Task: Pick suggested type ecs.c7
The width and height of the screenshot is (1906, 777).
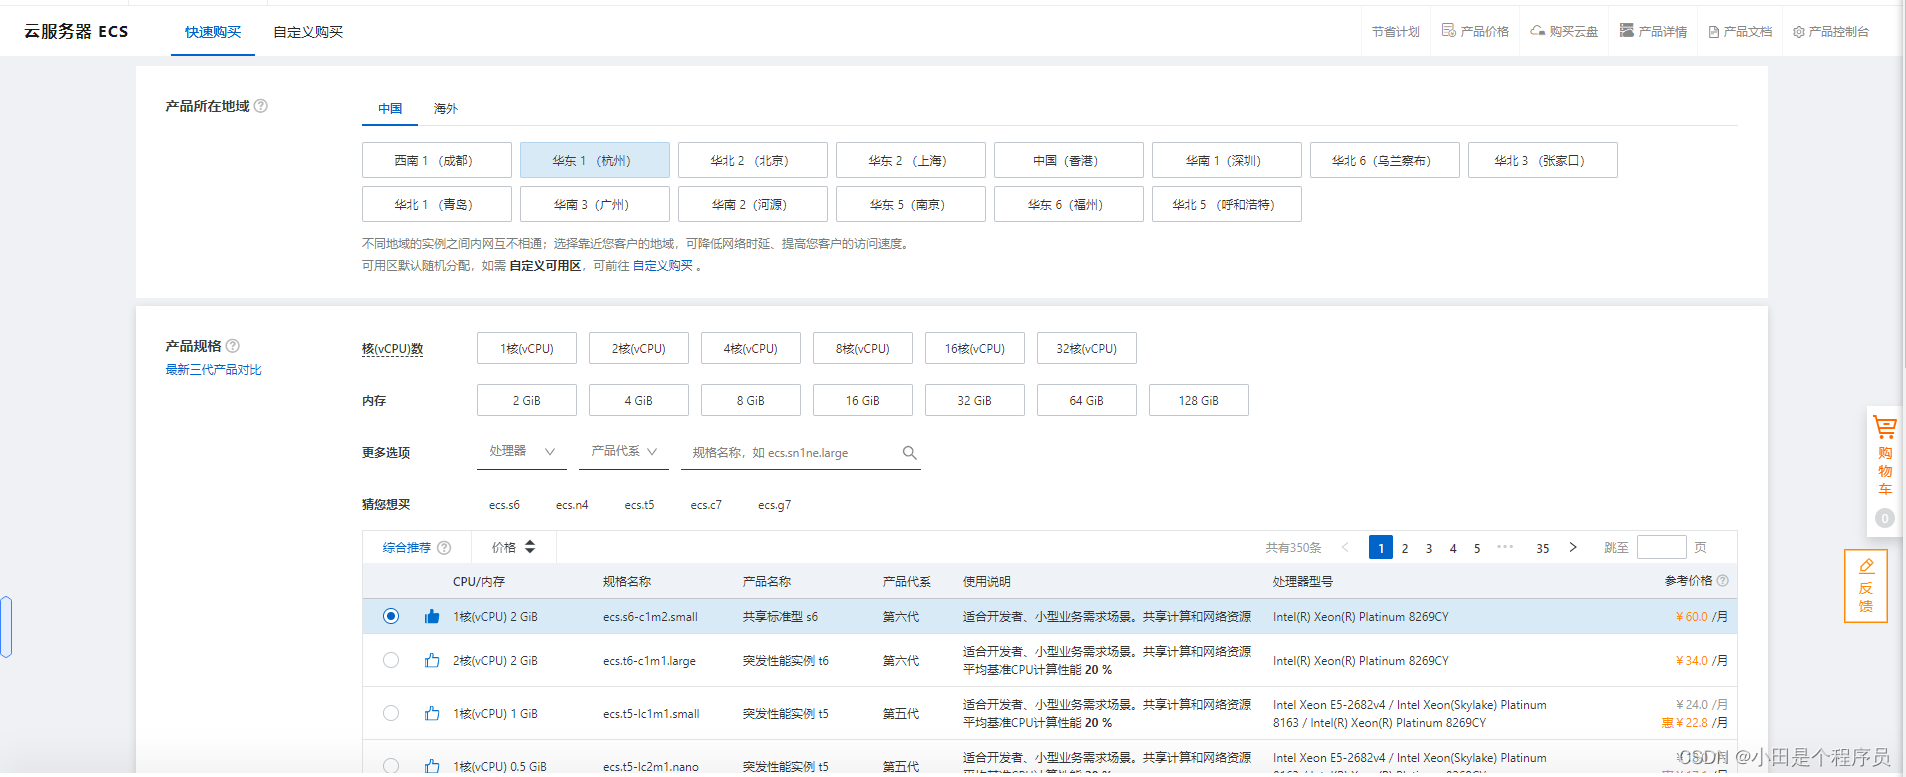Action: coord(706,505)
